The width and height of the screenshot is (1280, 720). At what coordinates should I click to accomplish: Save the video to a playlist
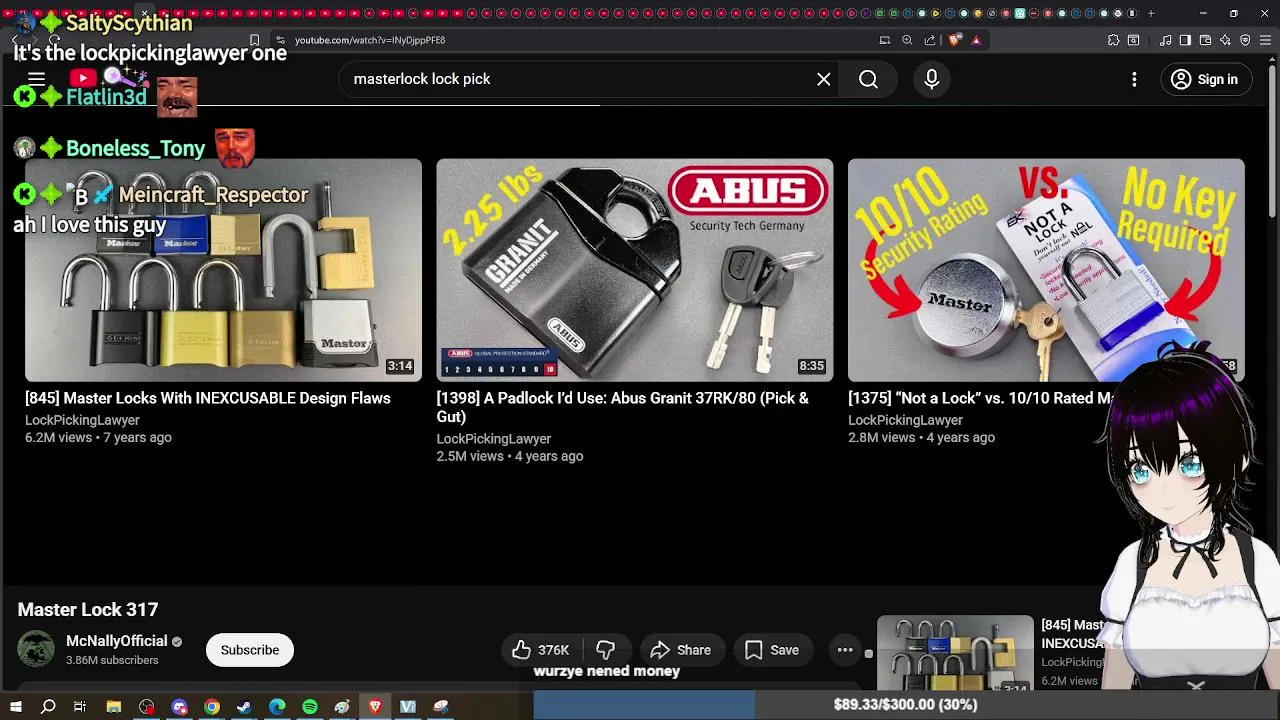pyautogui.click(x=771, y=650)
